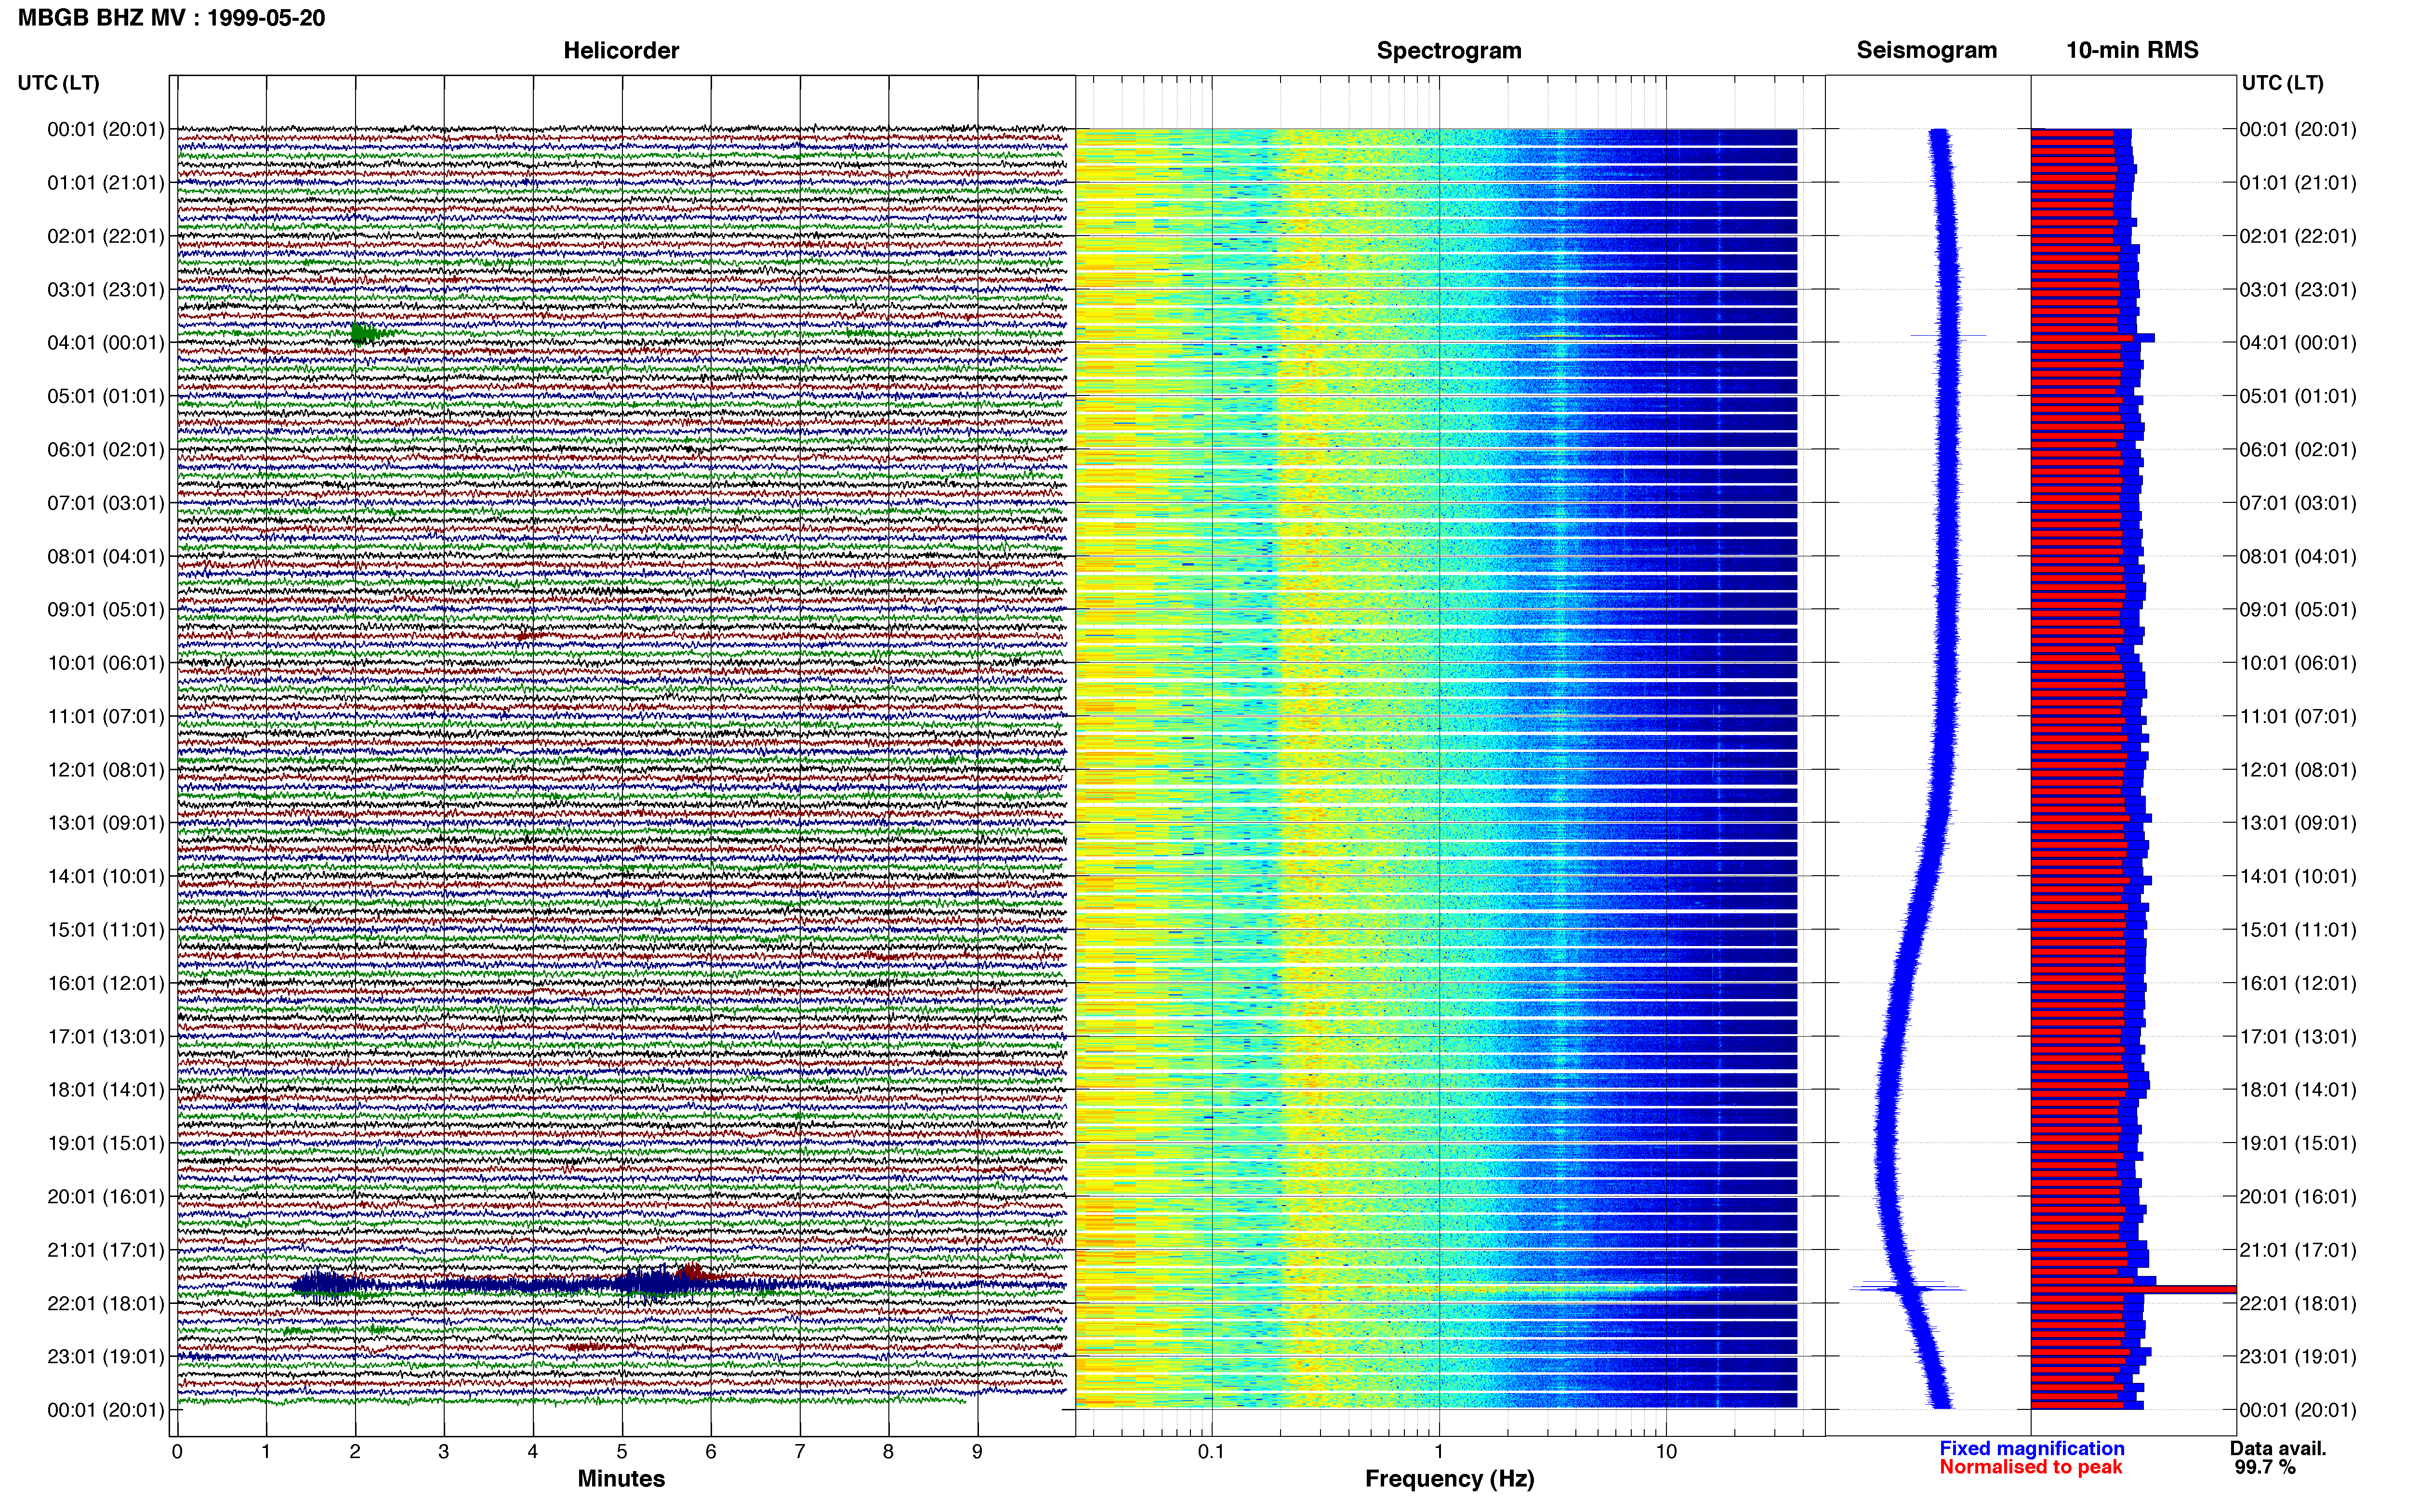Click the 'Frequency (Hz)' x-axis label
The image size is (2418, 1512).
tap(1449, 1479)
